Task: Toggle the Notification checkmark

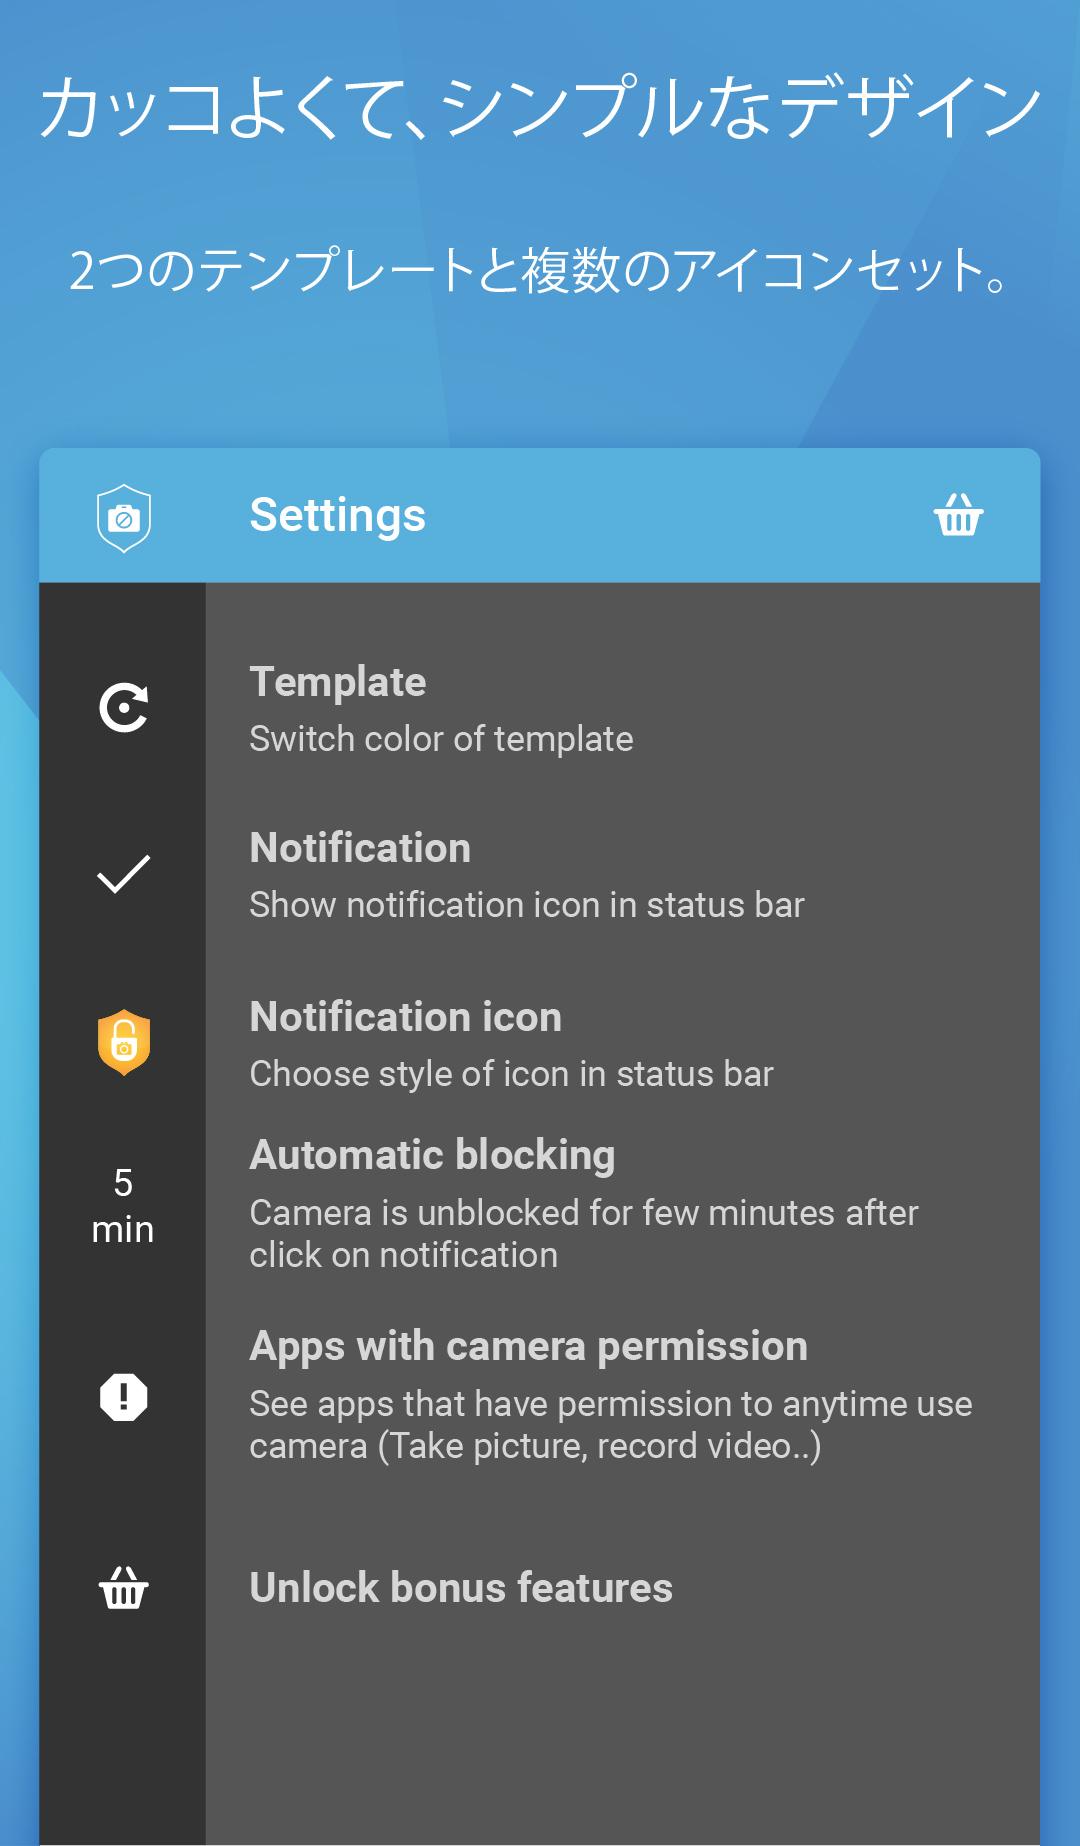Action: point(123,874)
